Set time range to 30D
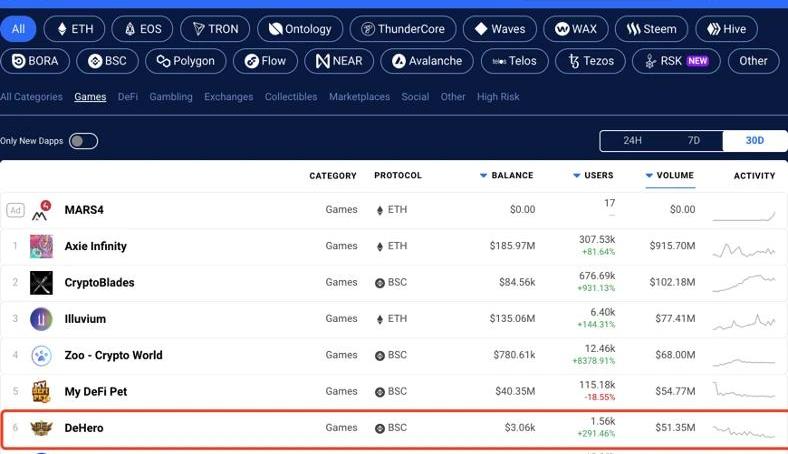This screenshot has width=788, height=454. pyautogui.click(x=754, y=141)
